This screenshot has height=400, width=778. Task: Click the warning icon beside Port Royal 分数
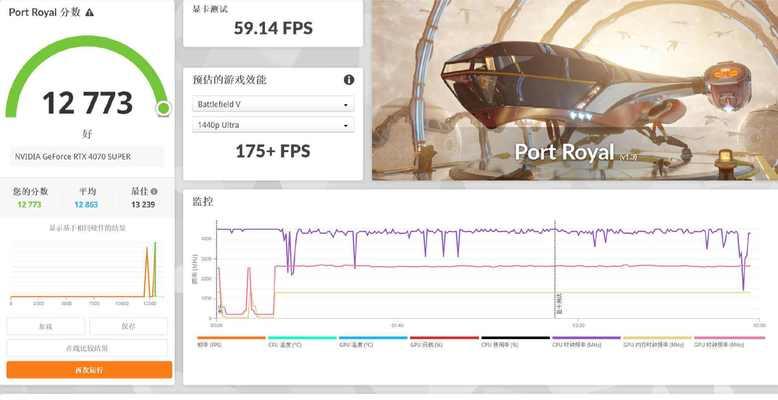coord(89,12)
